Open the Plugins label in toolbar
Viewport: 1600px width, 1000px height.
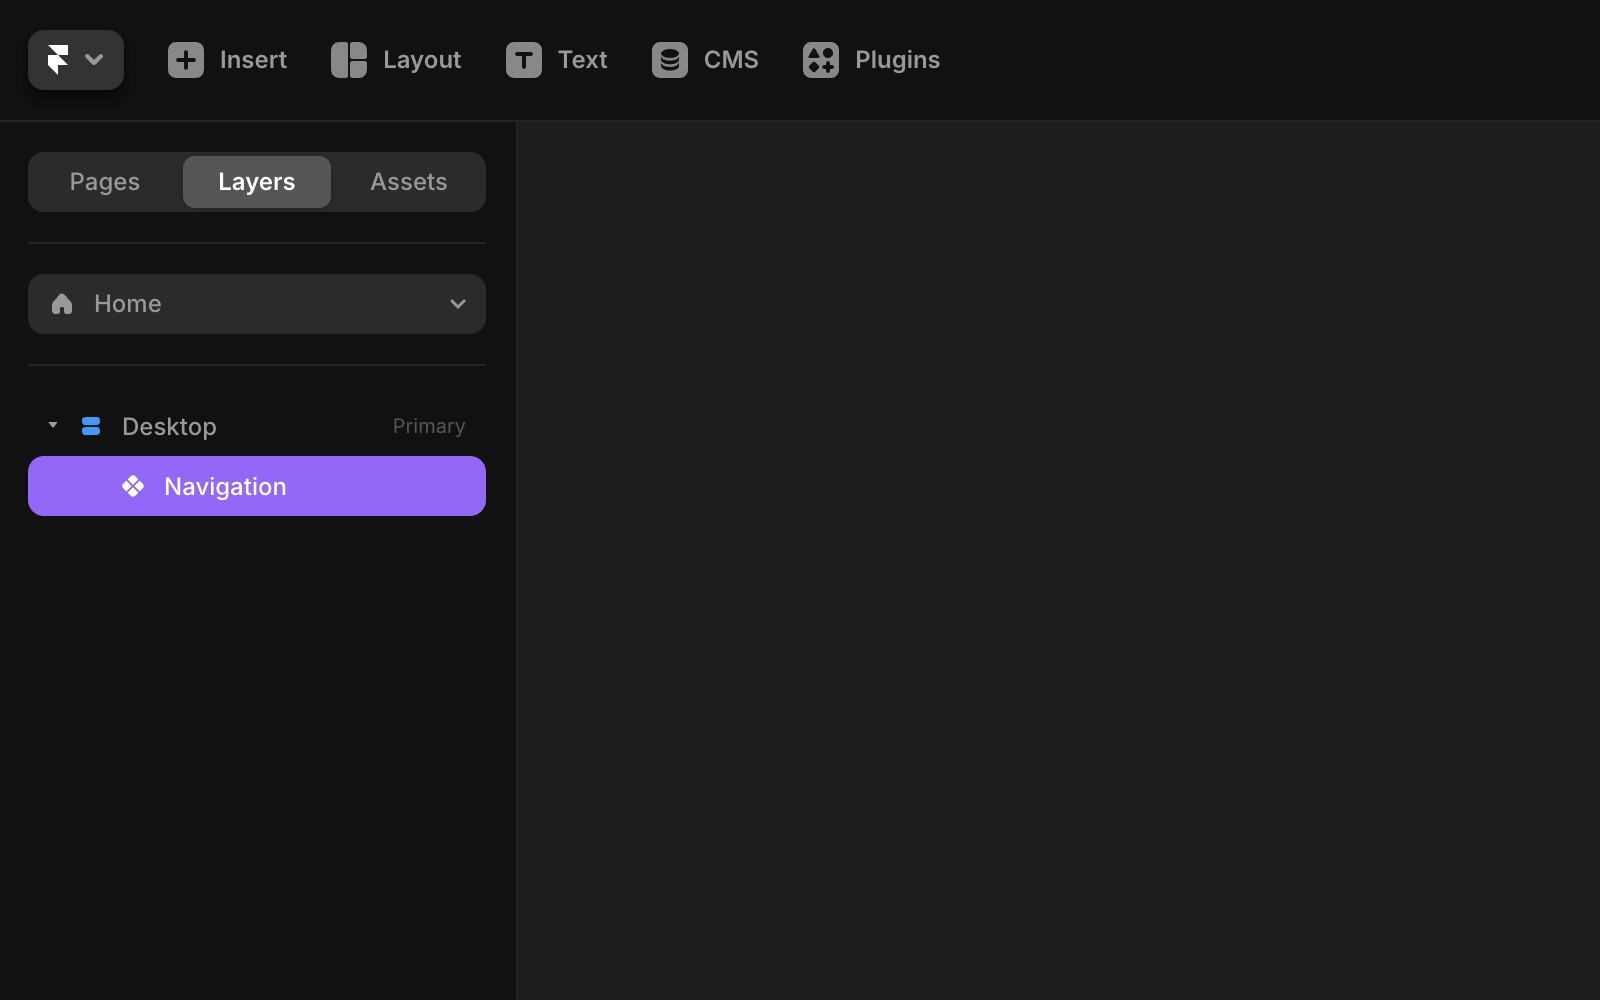click(x=897, y=60)
